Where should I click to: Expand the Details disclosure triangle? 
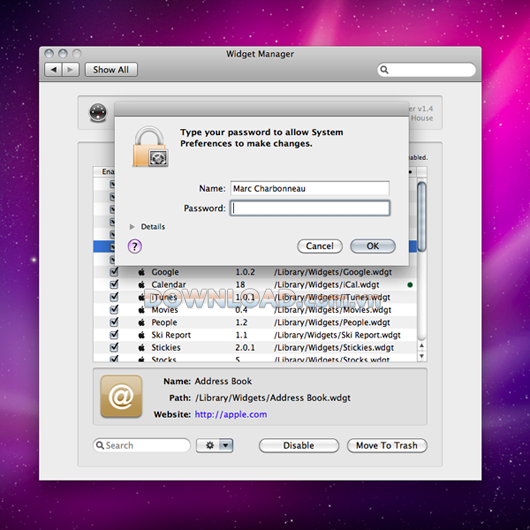coord(132,227)
